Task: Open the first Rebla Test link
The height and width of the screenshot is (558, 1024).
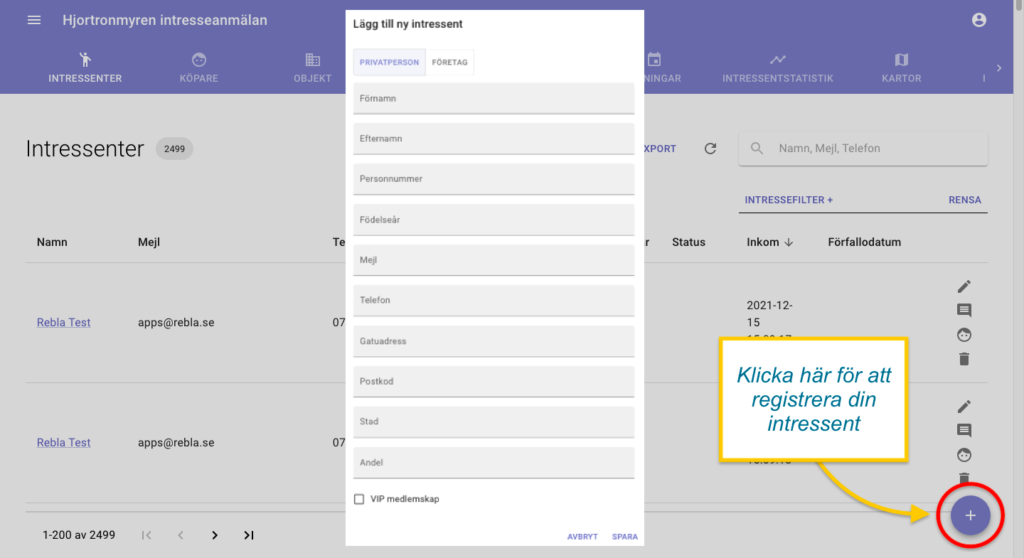Action: click(64, 323)
